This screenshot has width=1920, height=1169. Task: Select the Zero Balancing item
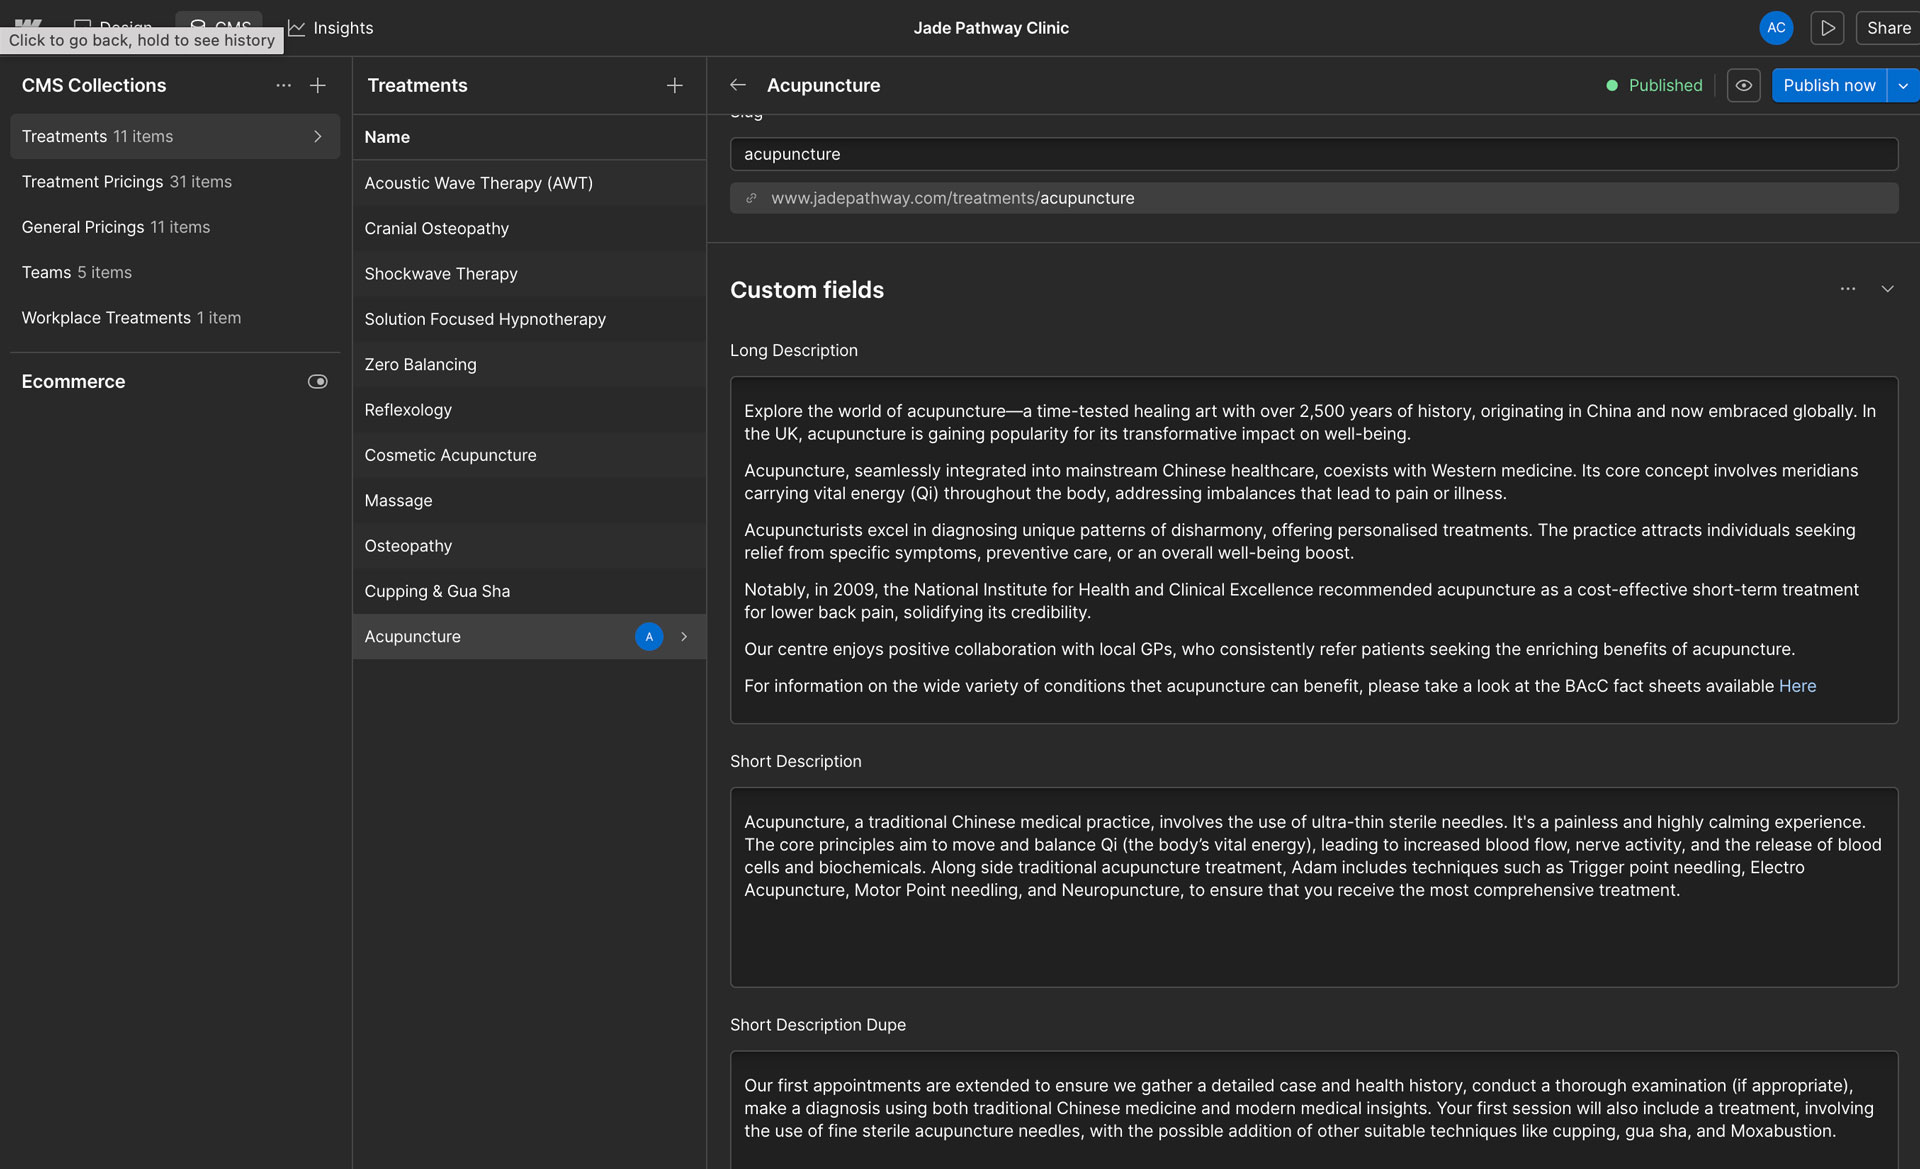529,365
